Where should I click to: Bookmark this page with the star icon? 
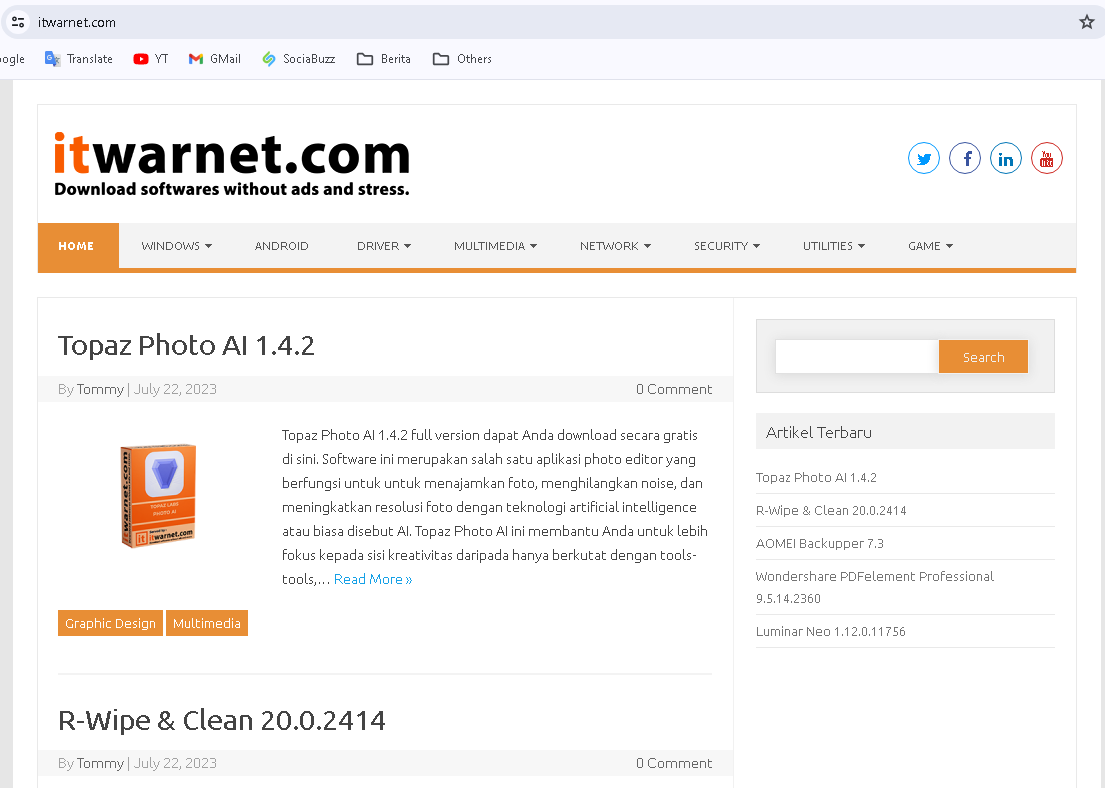pyautogui.click(x=1087, y=22)
